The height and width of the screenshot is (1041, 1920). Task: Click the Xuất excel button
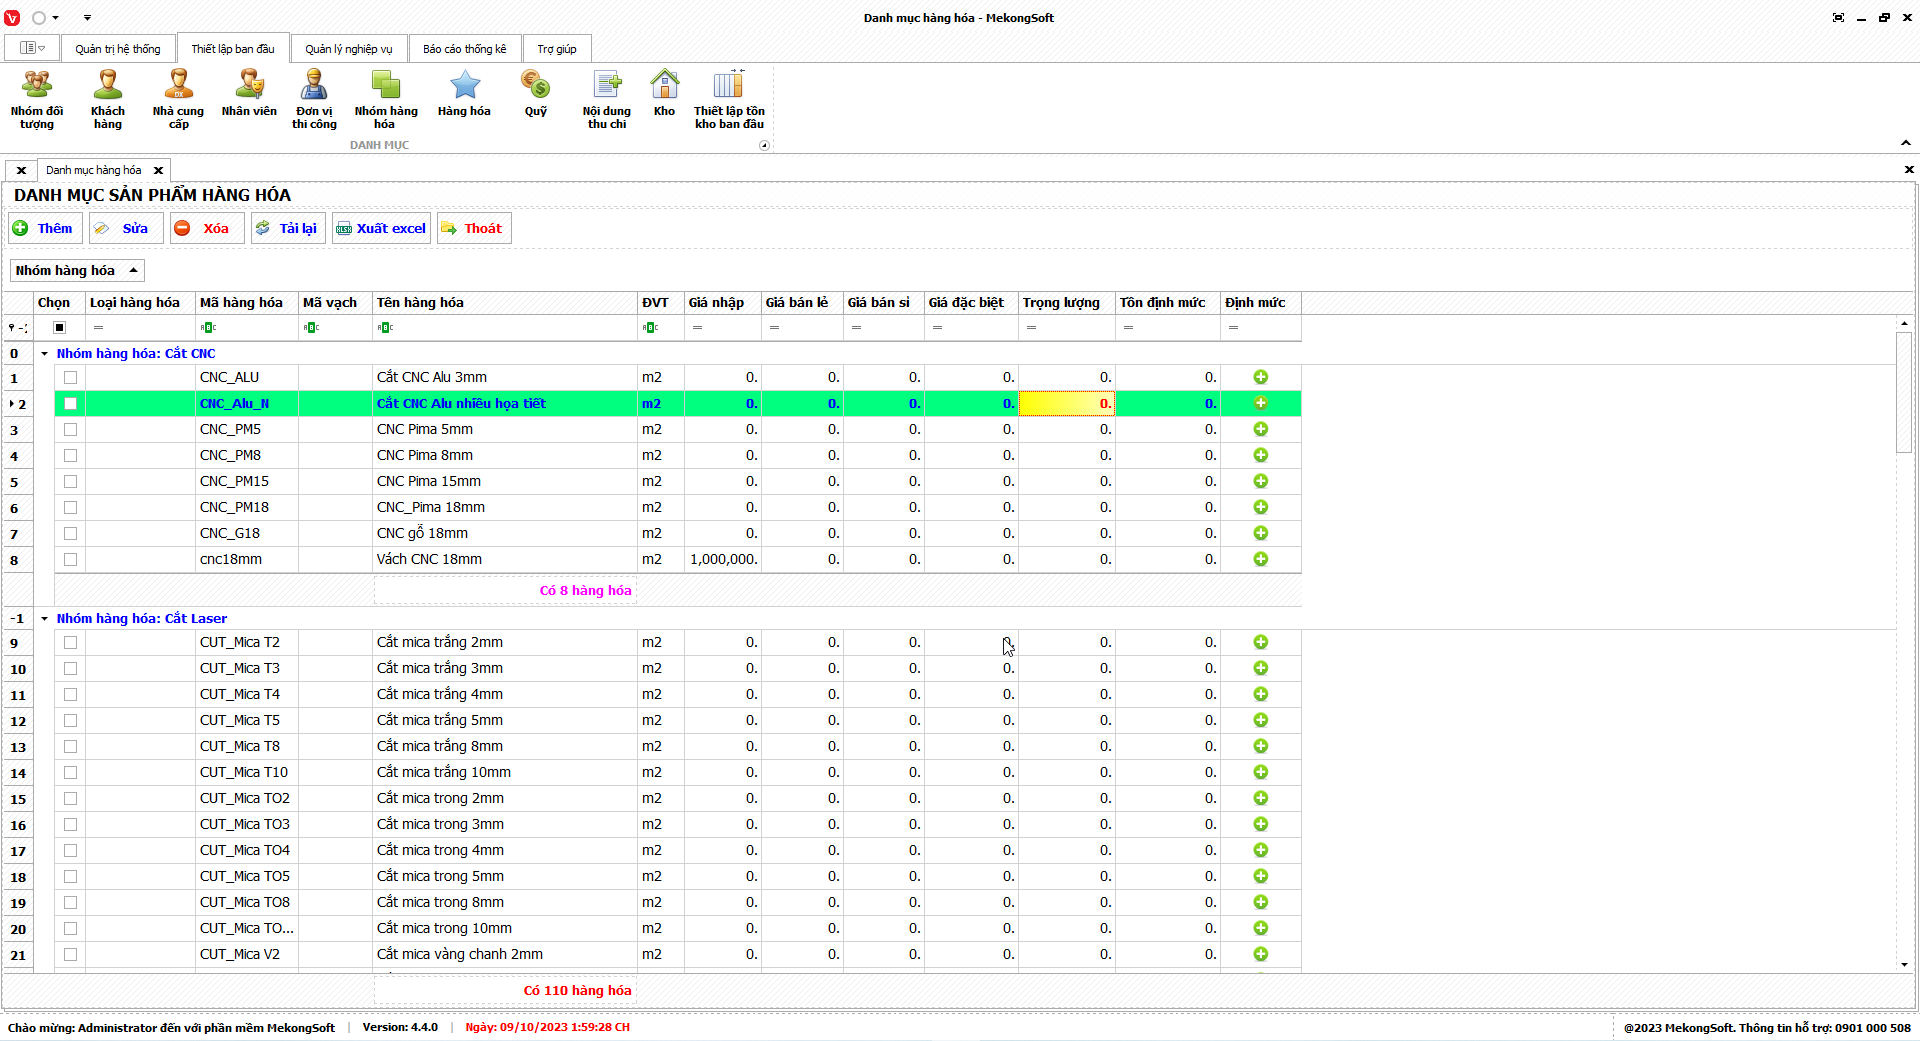(x=381, y=228)
